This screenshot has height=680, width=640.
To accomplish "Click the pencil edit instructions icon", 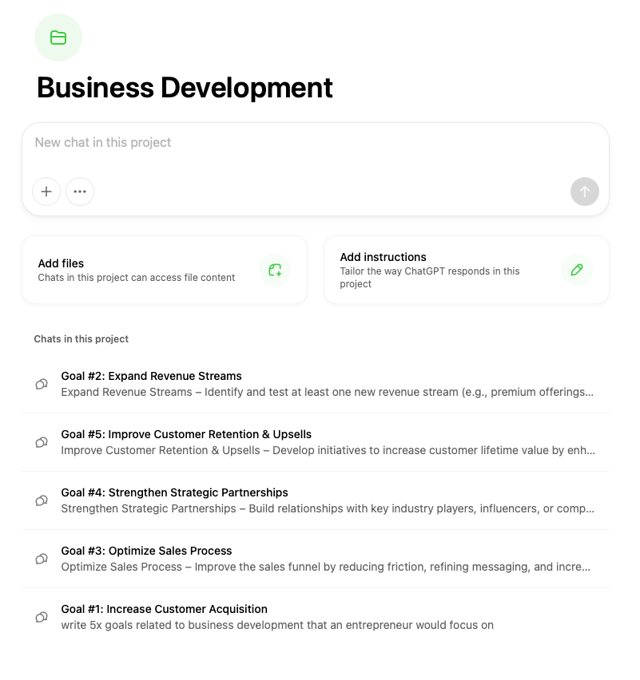I will [577, 270].
